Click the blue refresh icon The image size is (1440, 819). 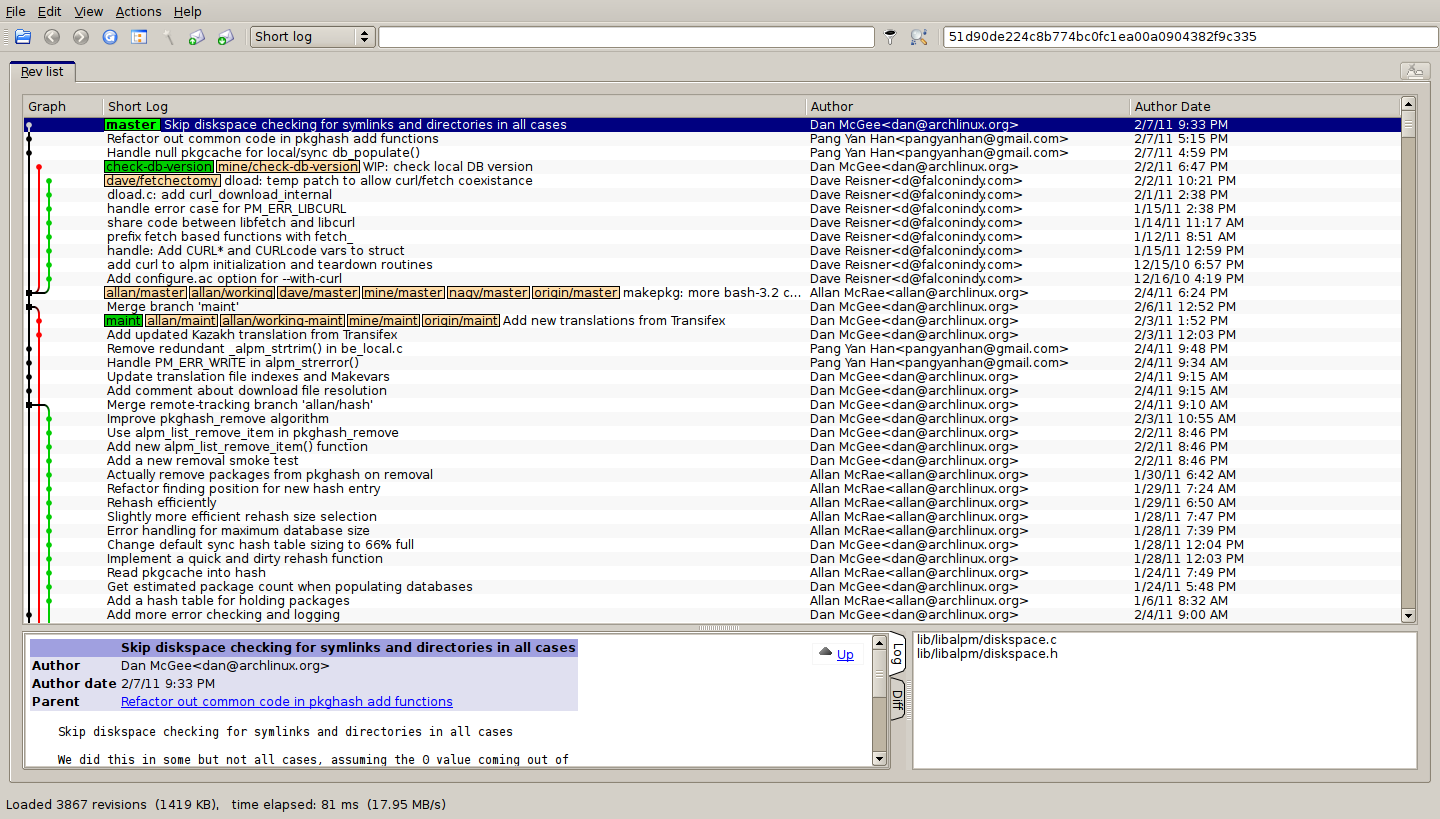110,37
